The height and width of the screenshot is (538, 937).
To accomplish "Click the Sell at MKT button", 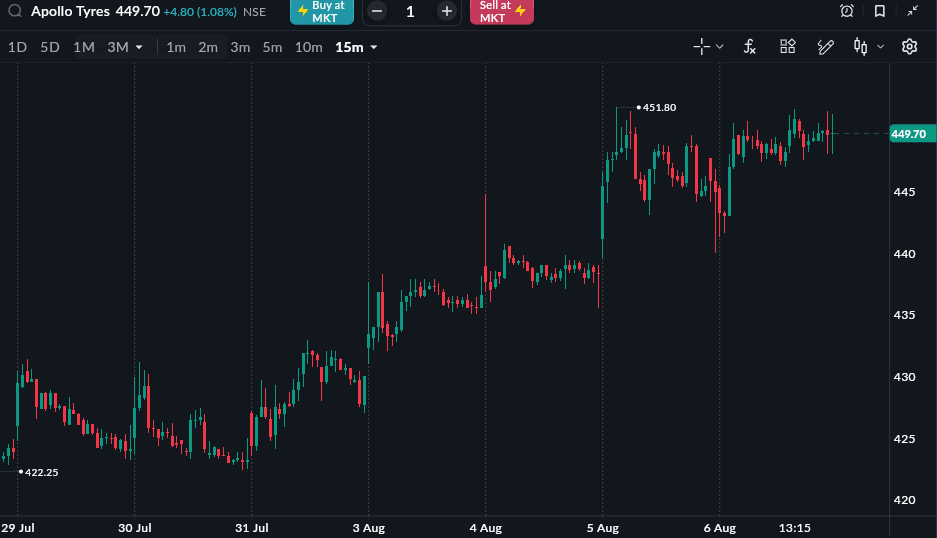I will point(502,11).
